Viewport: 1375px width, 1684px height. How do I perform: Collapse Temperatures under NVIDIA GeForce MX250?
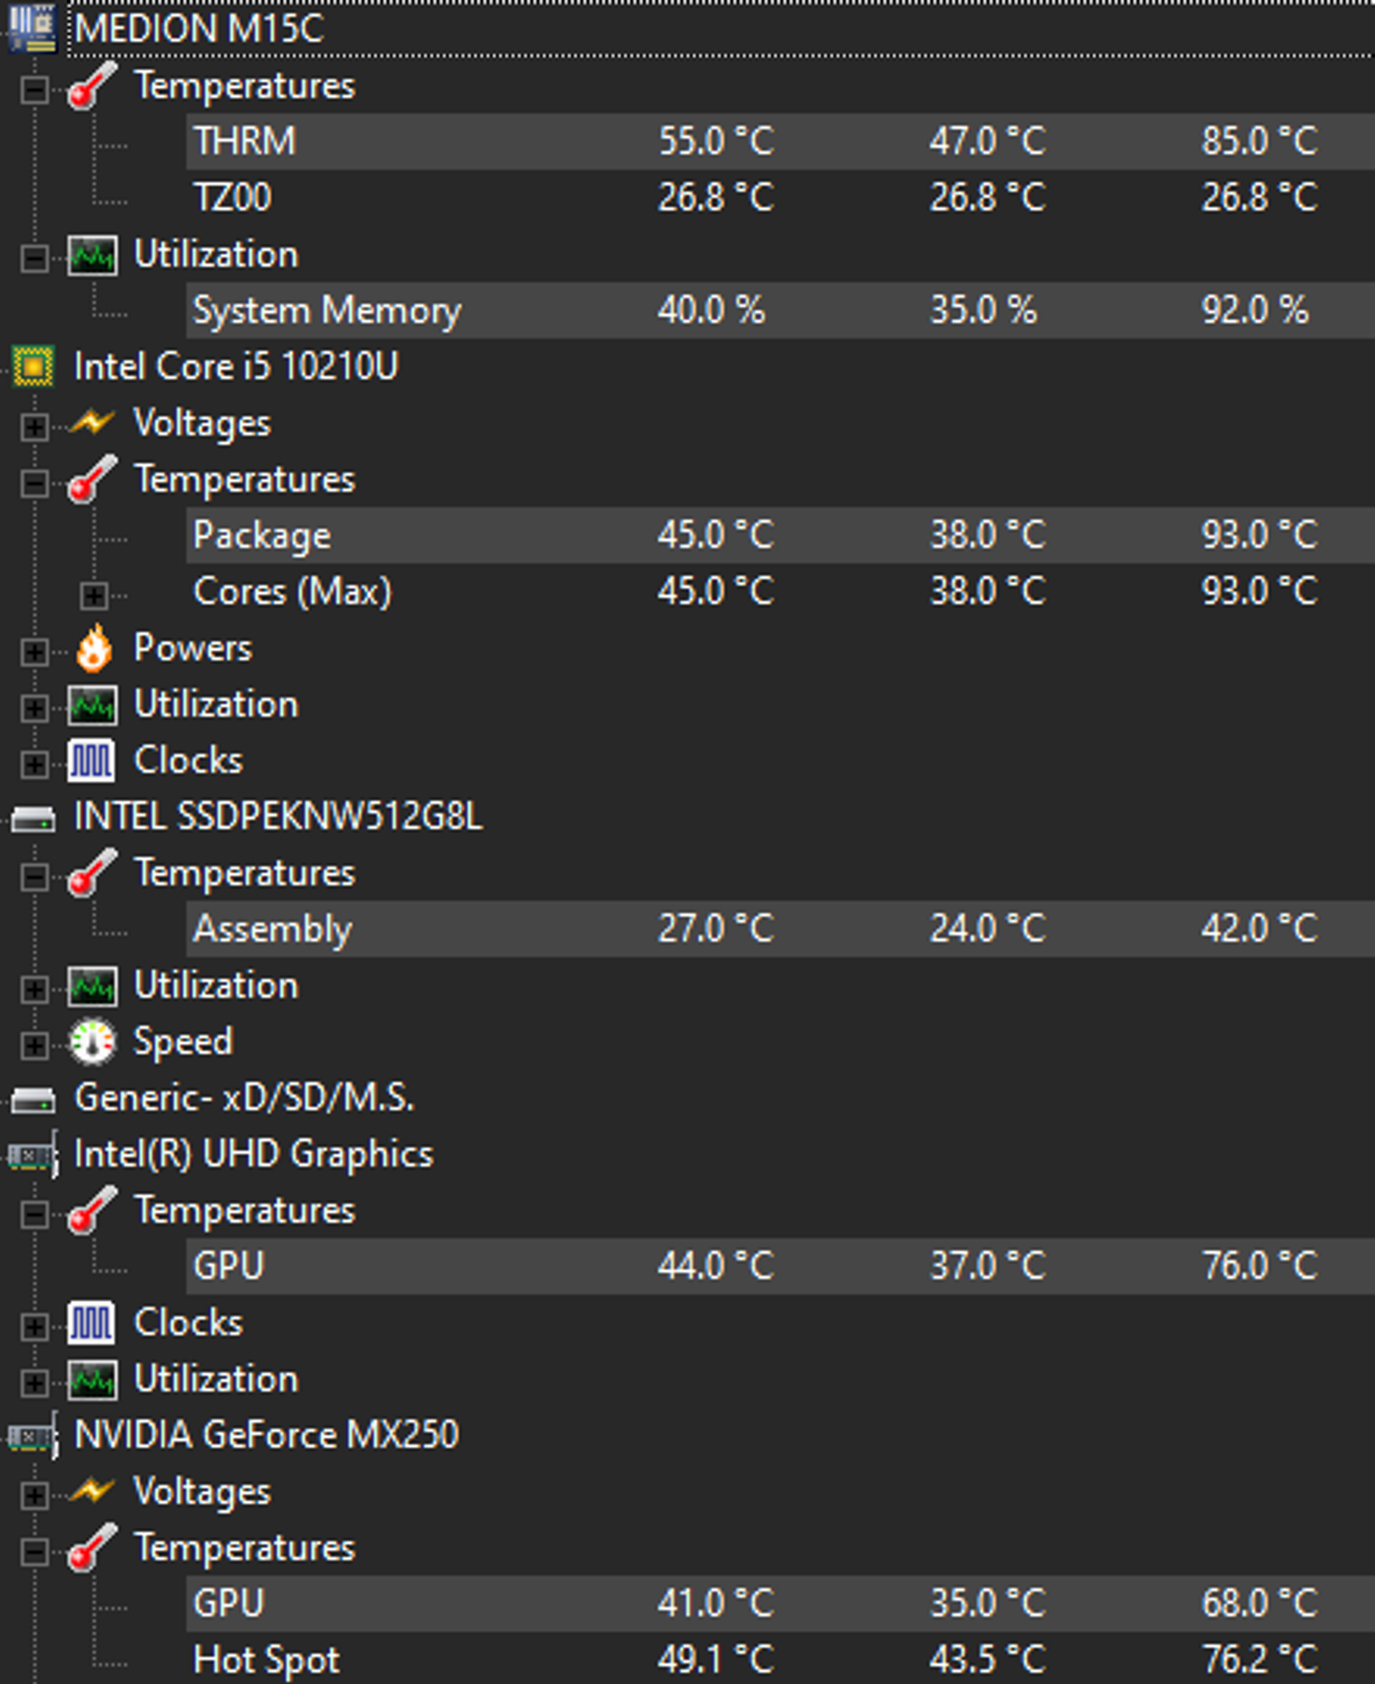point(34,1552)
